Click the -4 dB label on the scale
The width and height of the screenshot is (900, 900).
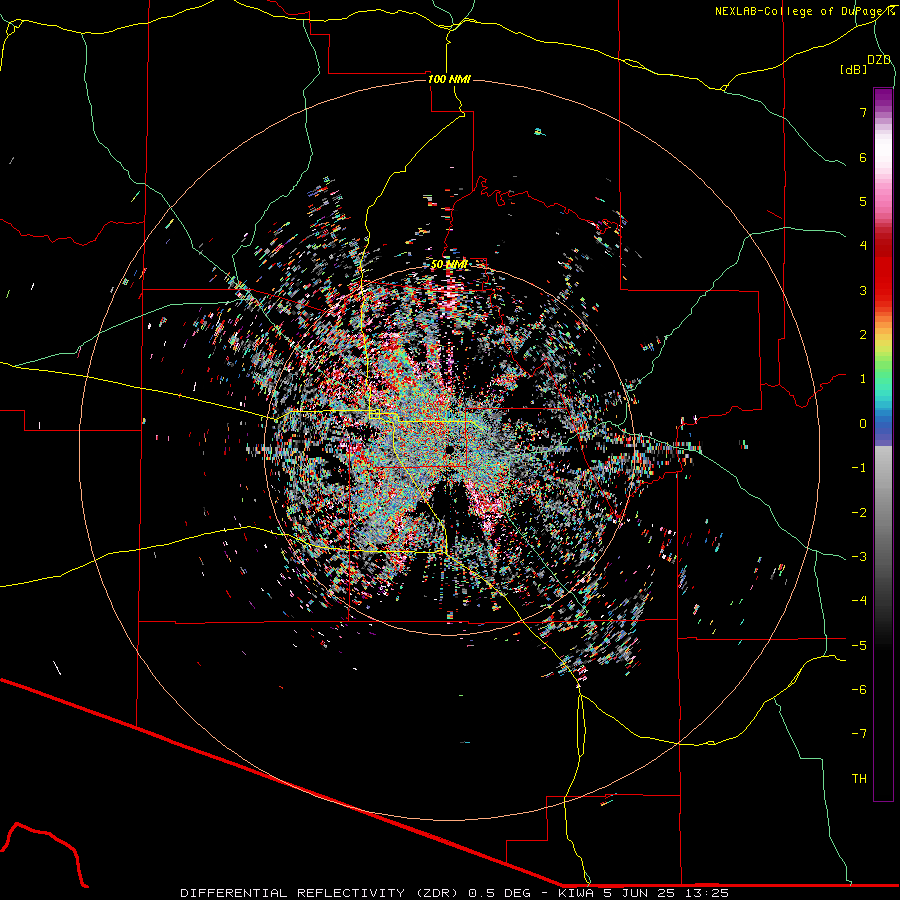(x=859, y=601)
